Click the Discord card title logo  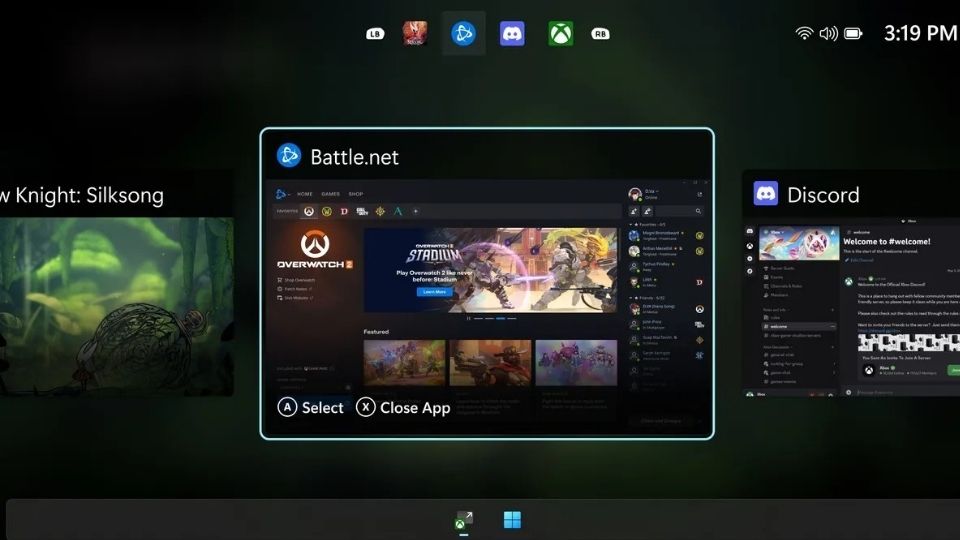pyautogui.click(x=765, y=193)
